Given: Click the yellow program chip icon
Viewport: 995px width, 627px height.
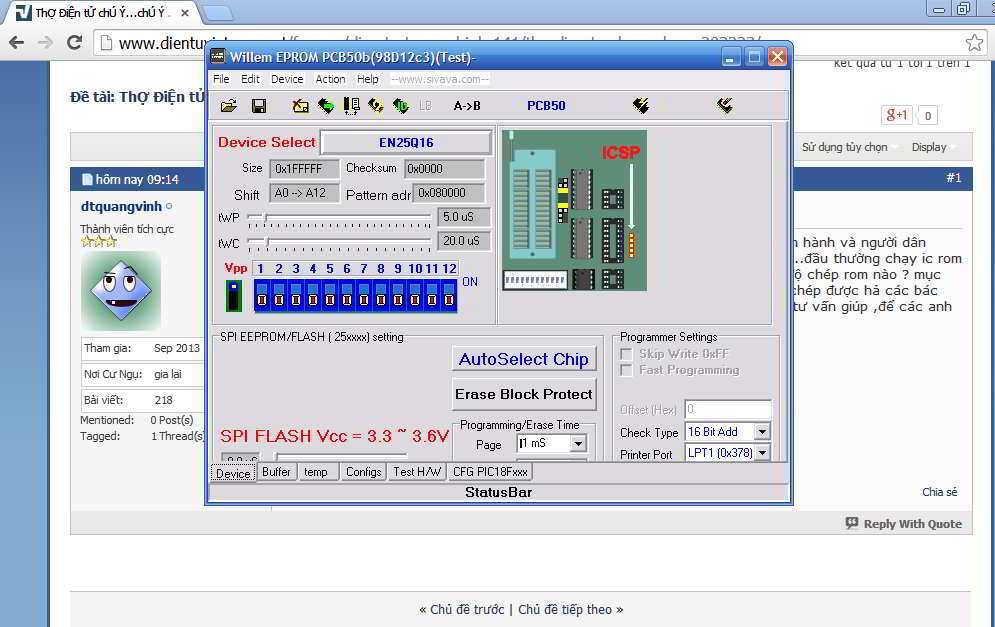Looking at the screenshot, I should click(x=376, y=106).
